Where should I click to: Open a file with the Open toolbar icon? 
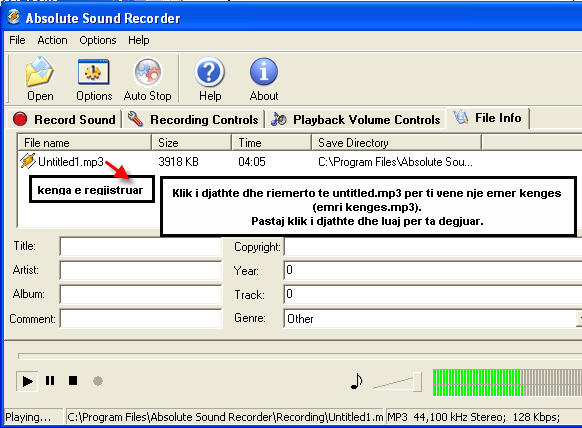[x=40, y=79]
